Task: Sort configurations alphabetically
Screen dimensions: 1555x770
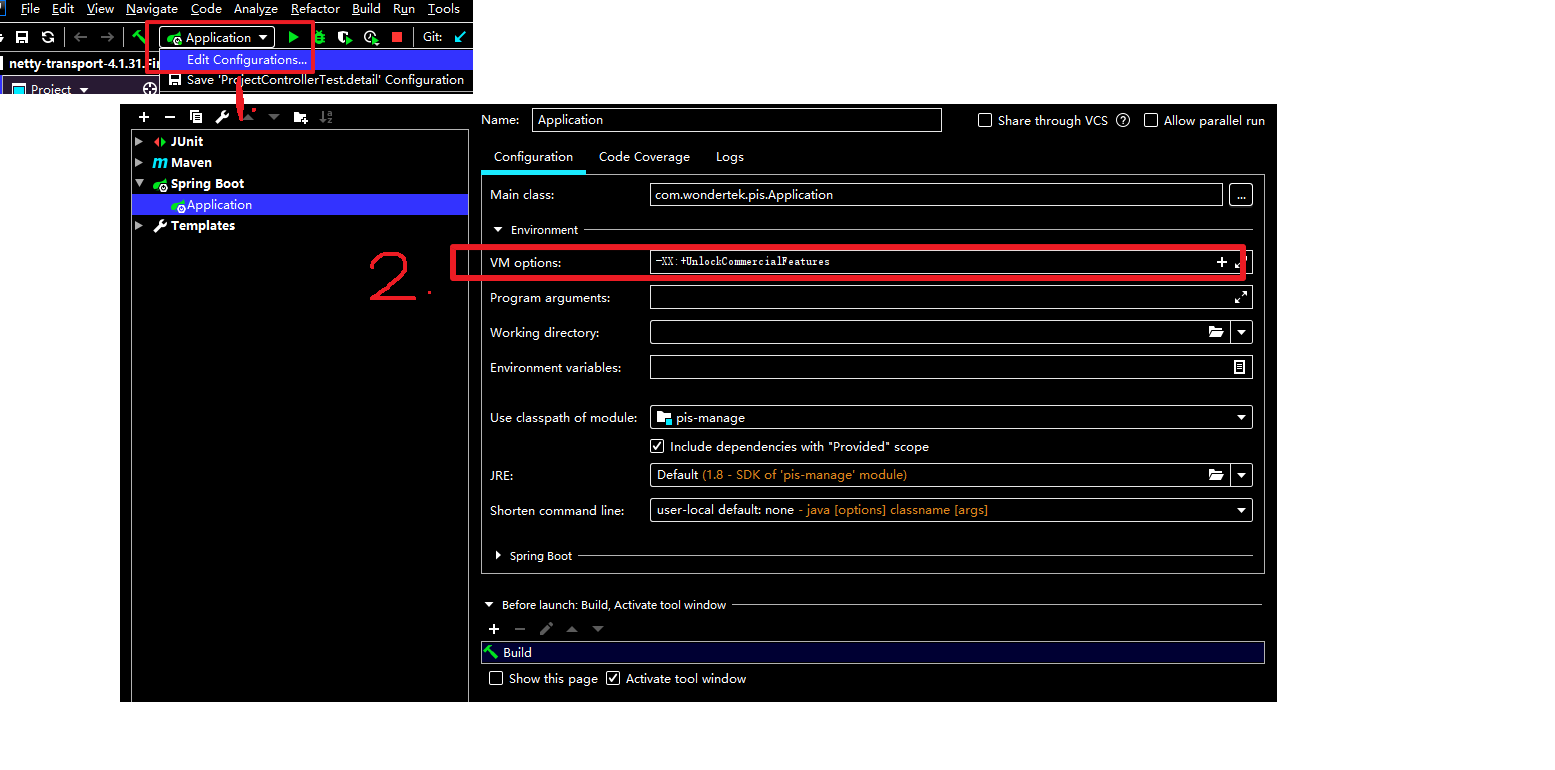Action: (326, 117)
